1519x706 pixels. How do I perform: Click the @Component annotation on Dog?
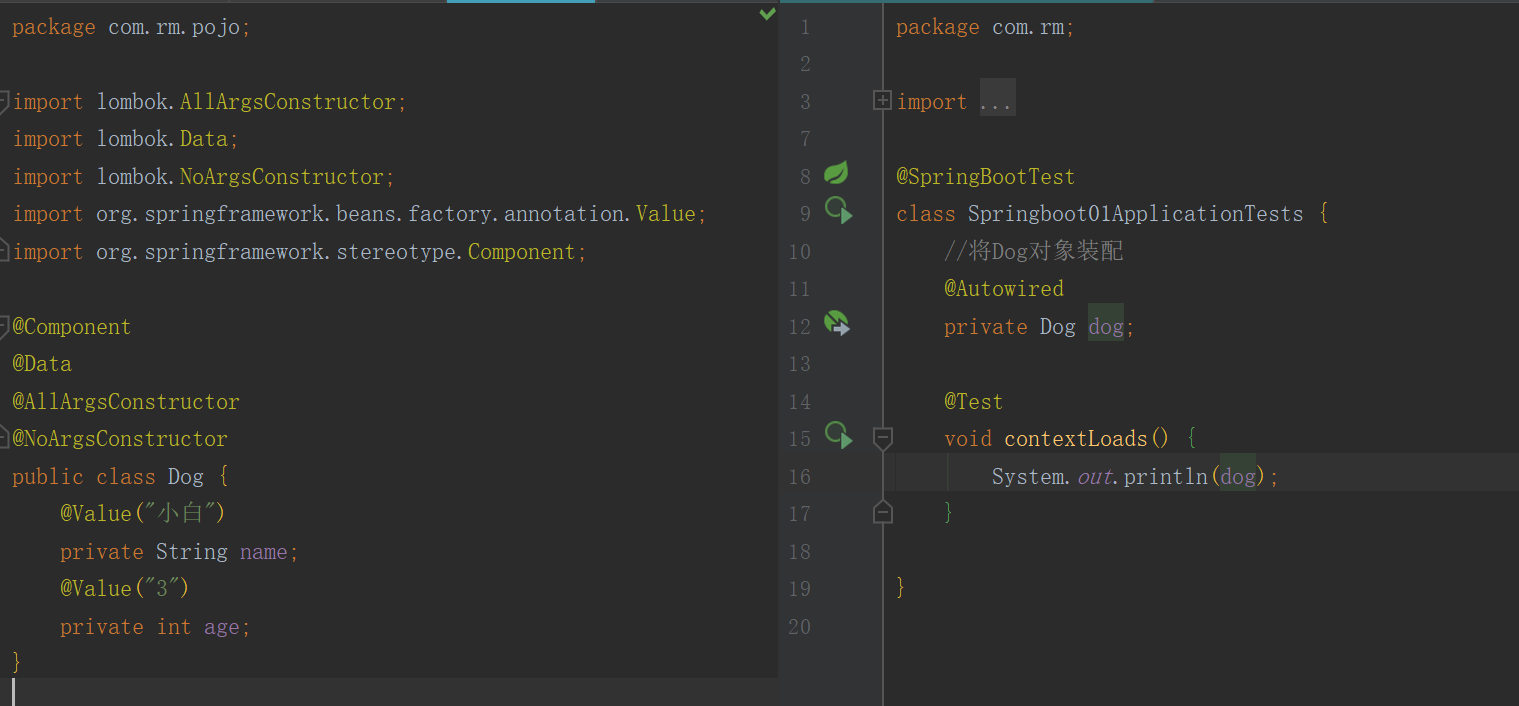pos(71,327)
